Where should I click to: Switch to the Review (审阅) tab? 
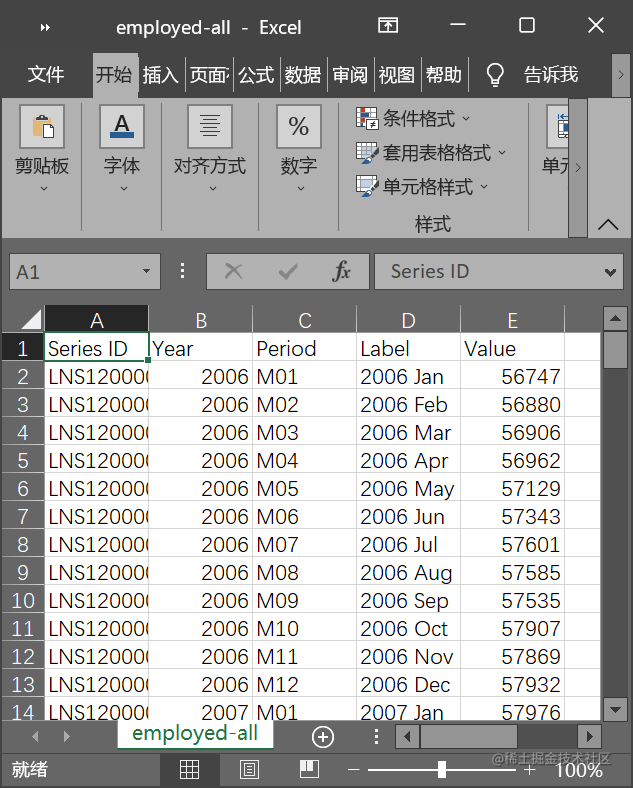click(350, 75)
